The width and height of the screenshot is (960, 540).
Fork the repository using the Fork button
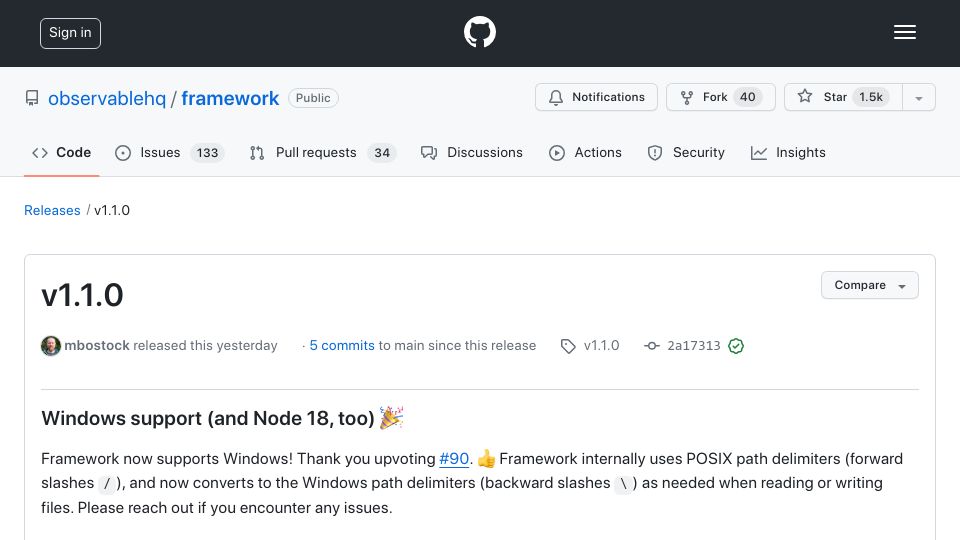[721, 97]
